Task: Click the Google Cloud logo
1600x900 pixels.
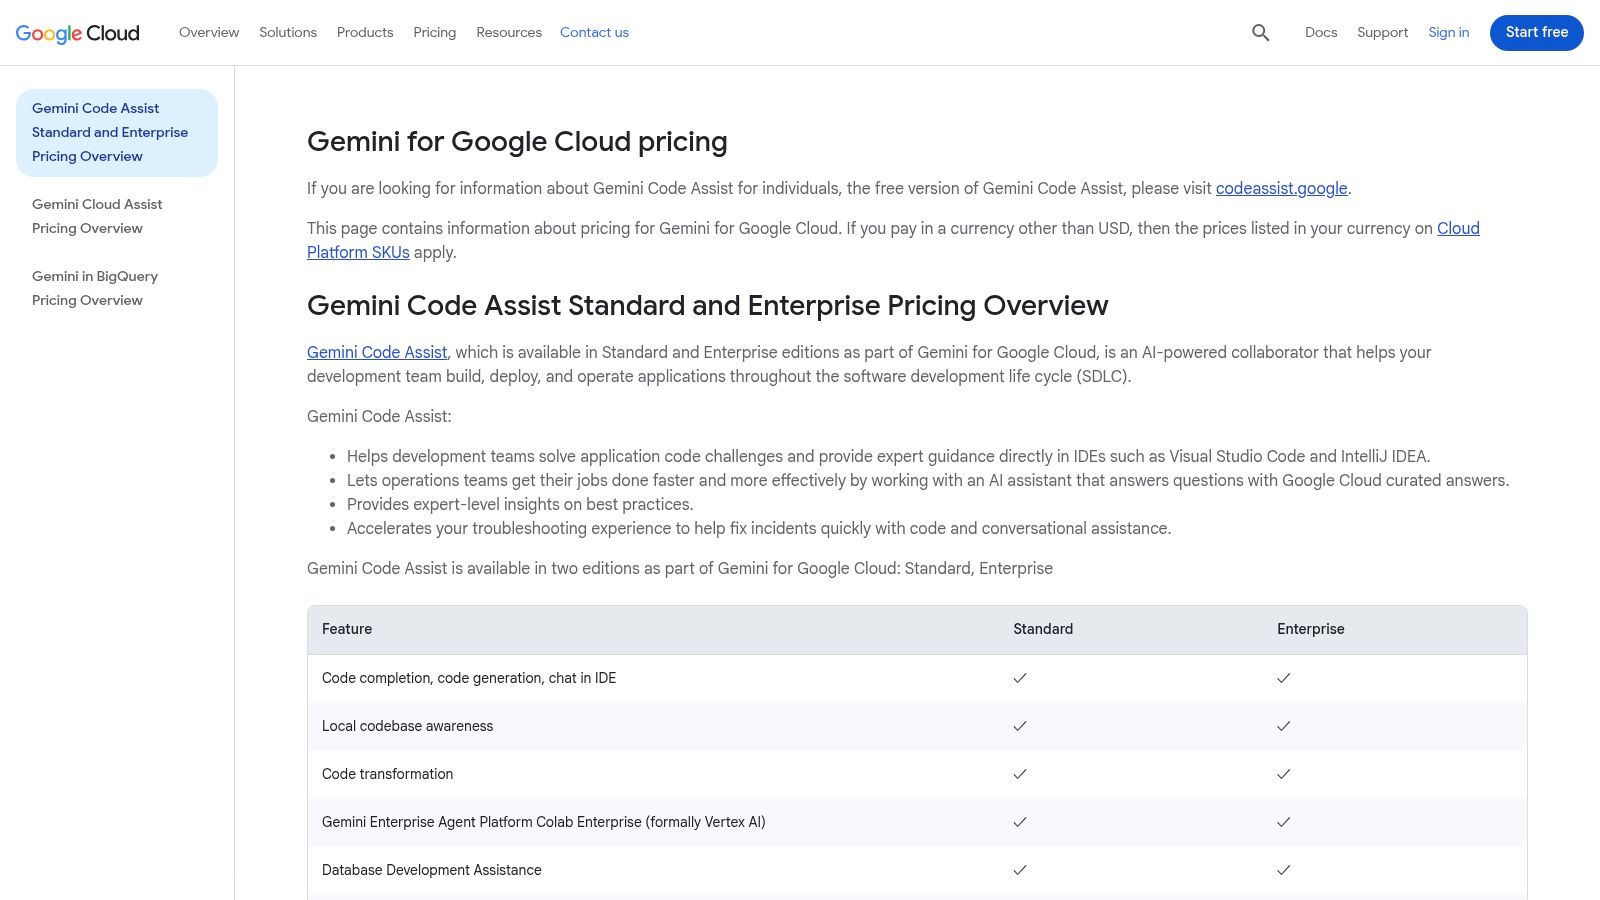Action: [78, 33]
